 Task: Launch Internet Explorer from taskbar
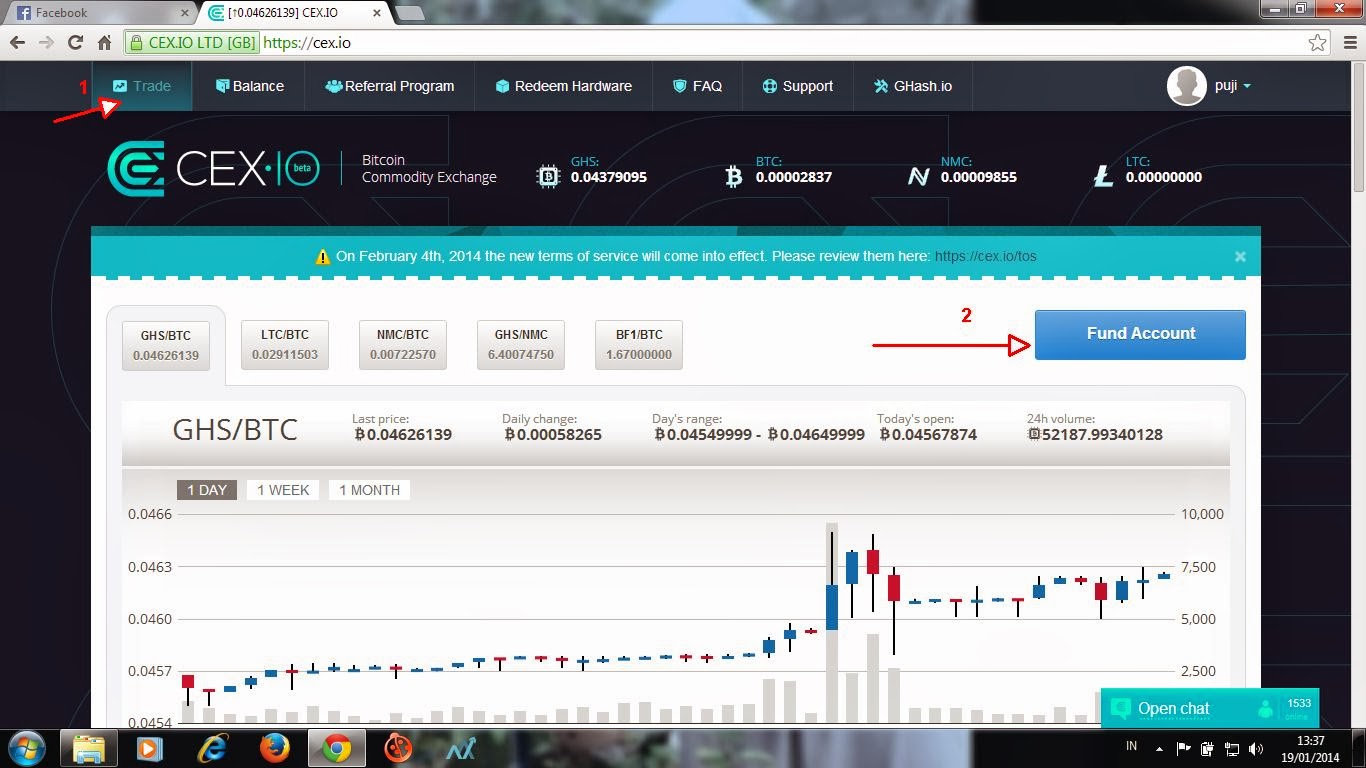[x=212, y=748]
